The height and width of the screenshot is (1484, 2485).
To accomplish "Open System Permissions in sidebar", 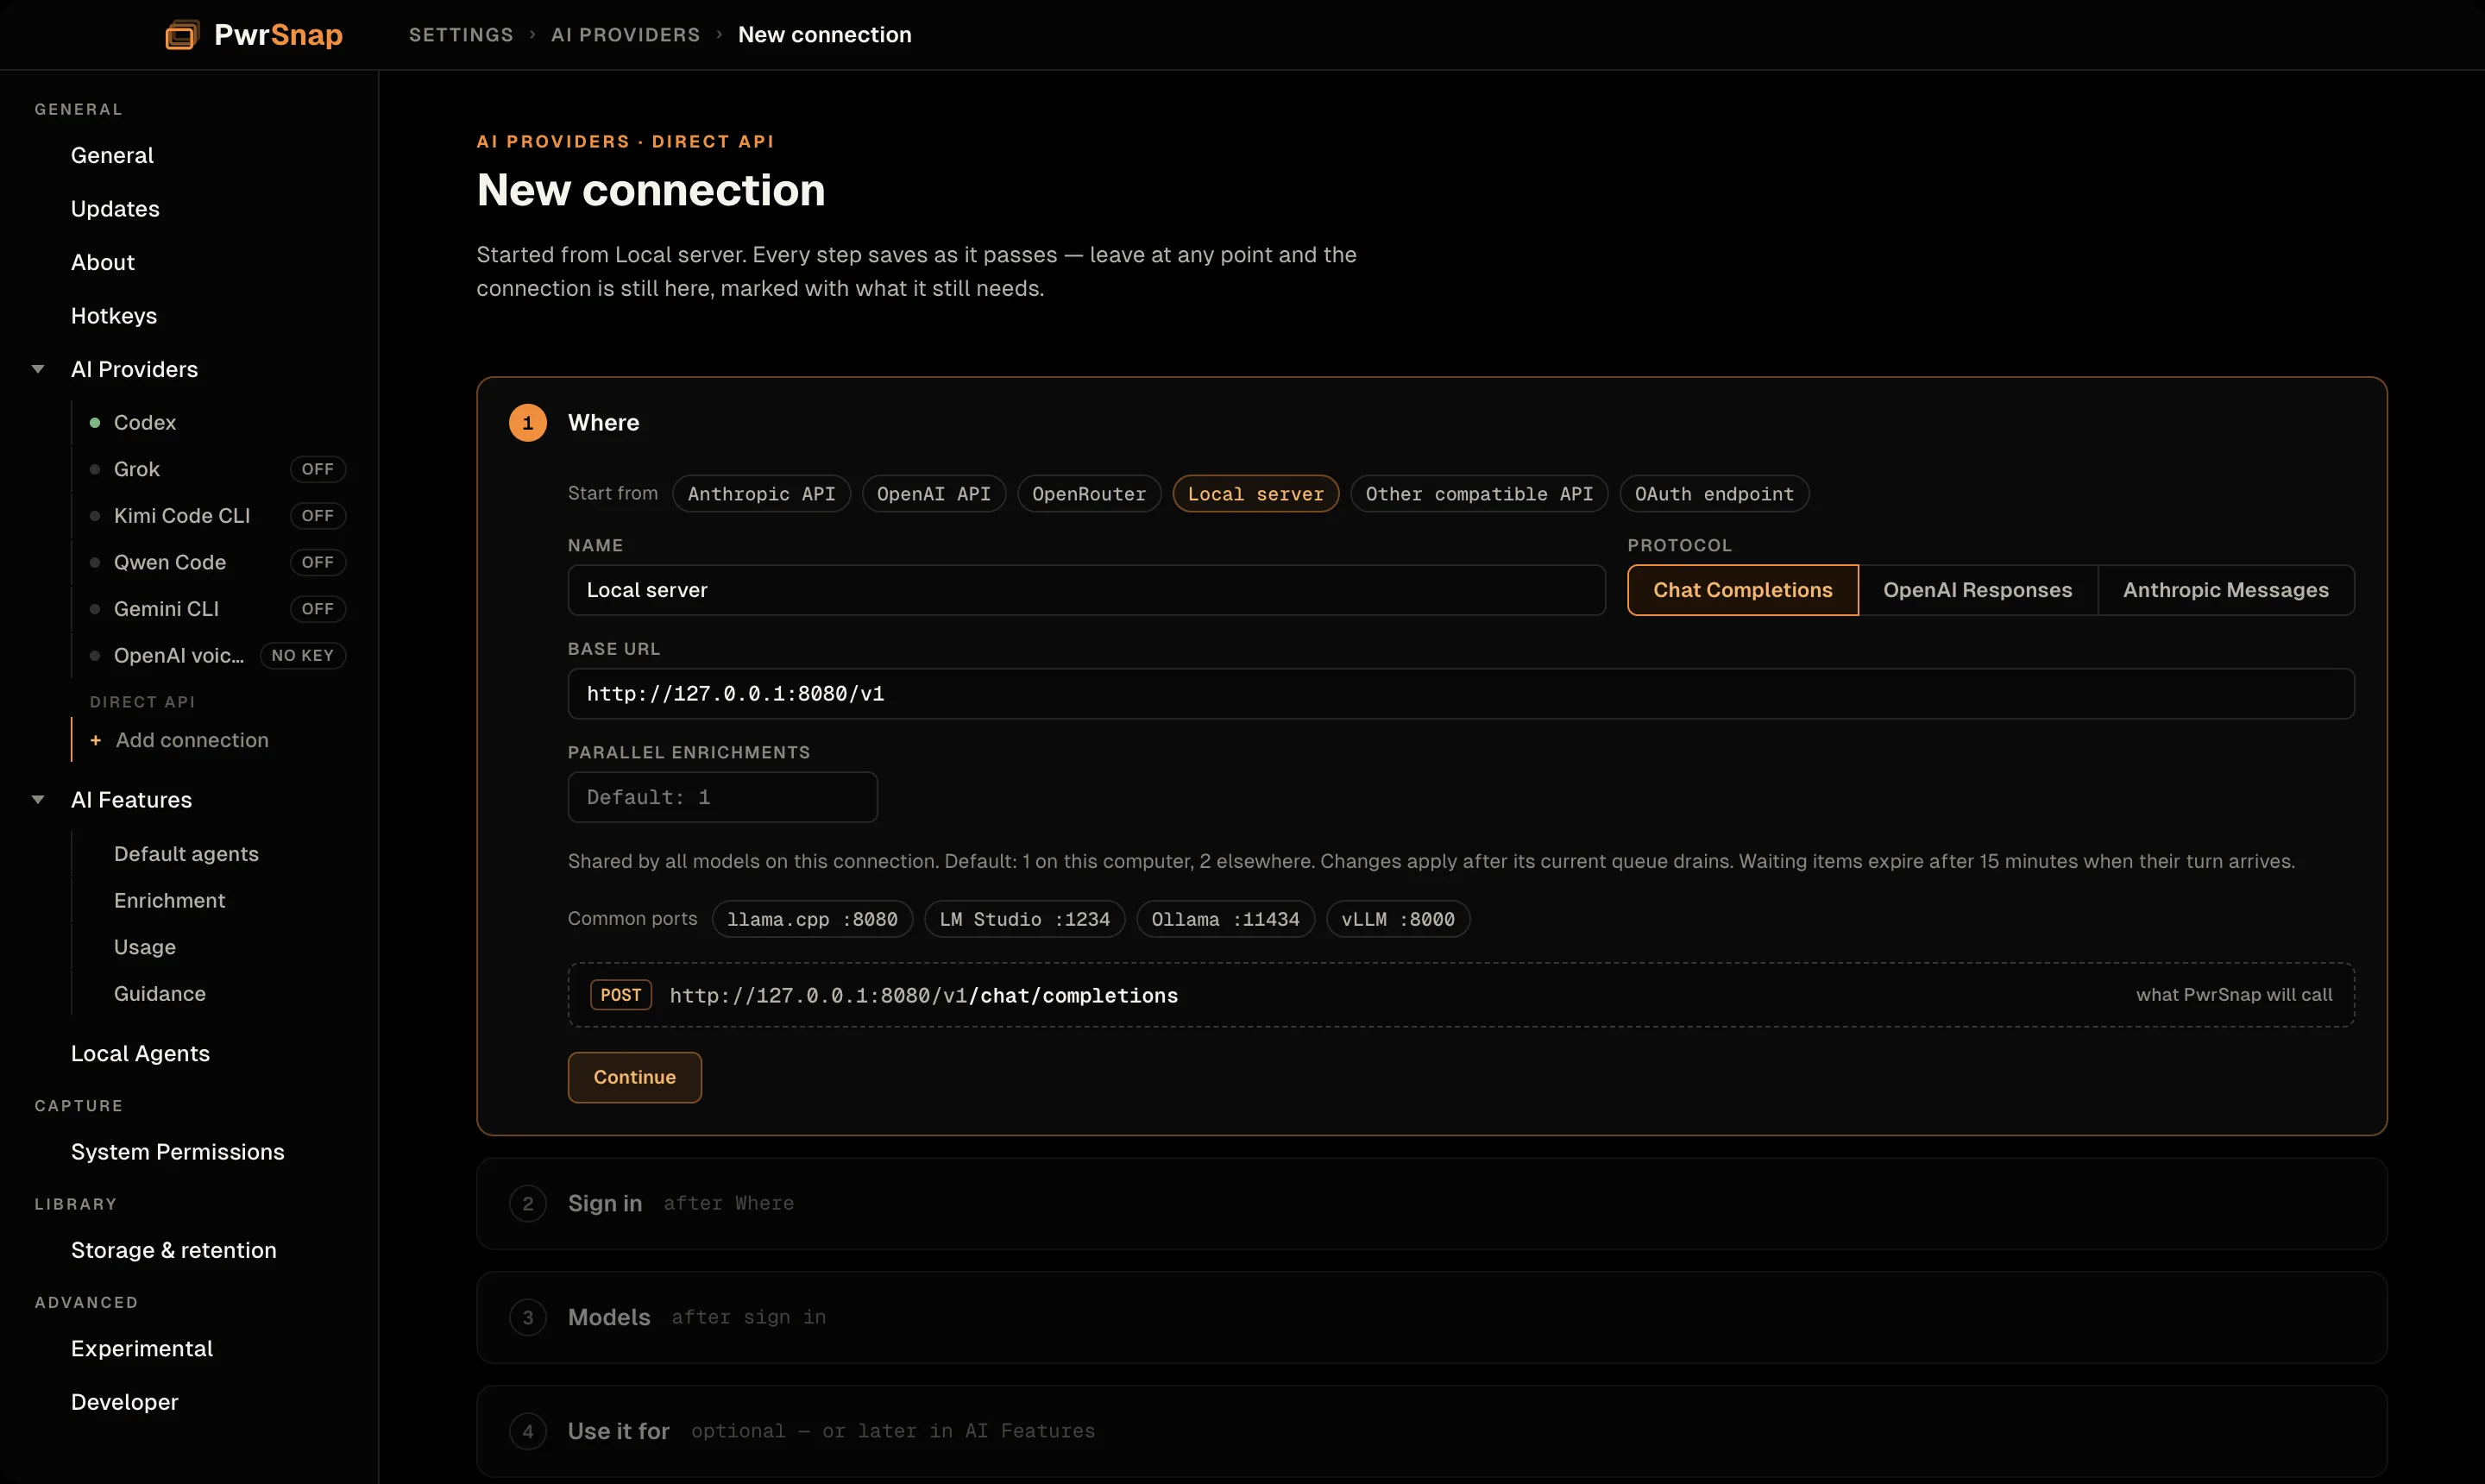I will 177,1152.
